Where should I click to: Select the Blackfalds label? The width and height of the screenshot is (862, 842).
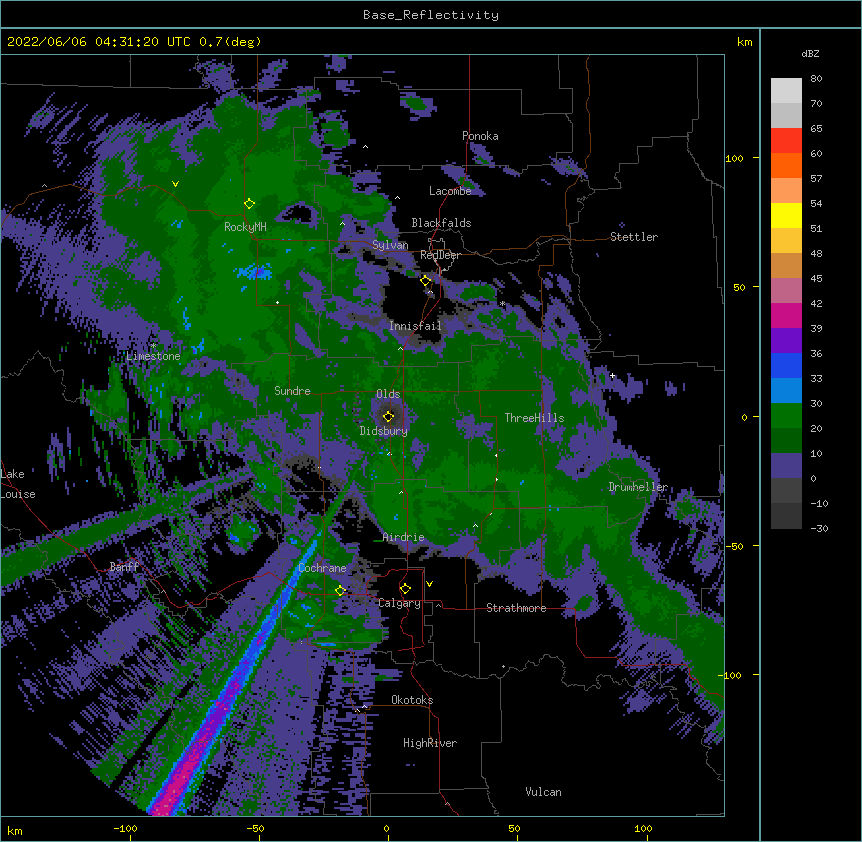point(441,223)
